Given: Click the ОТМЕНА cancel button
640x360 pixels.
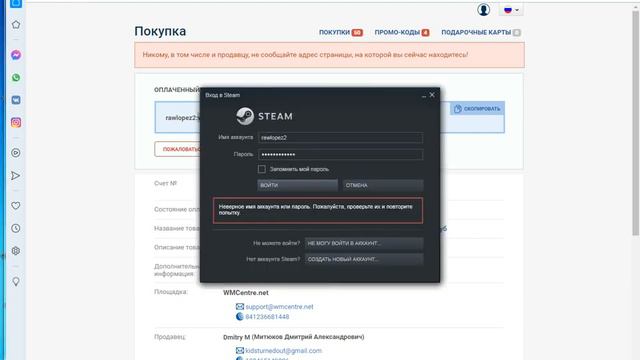Looking at the screenshot, I should (x=383, y=185).
